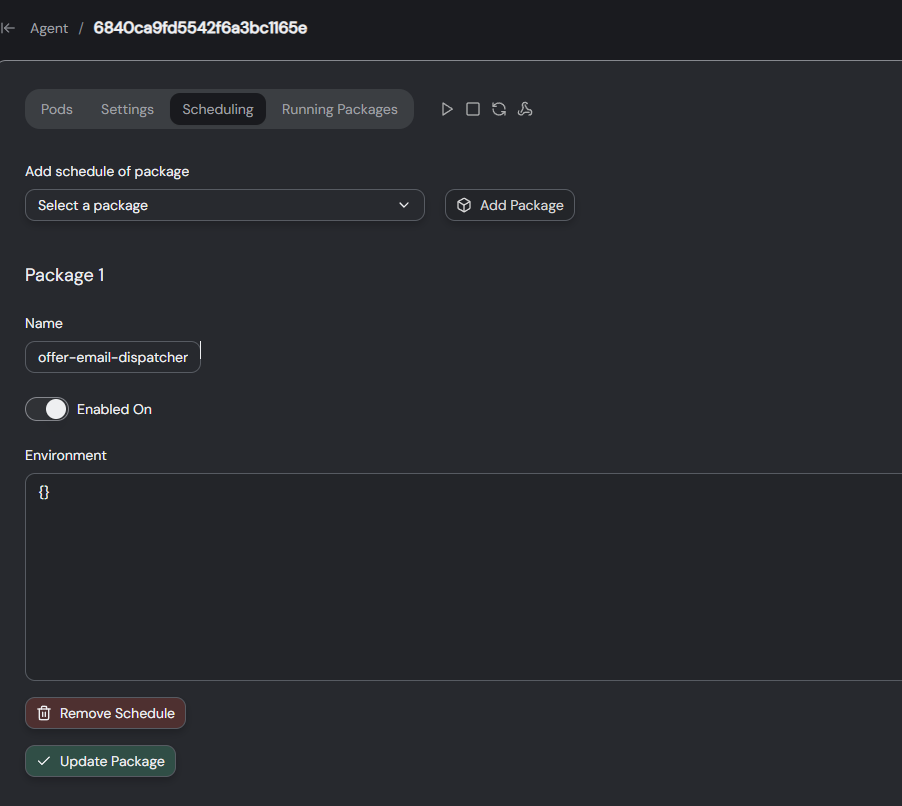Open the Select a package dropdown
This screenshot has height=806, width=902.
(225, 205)
